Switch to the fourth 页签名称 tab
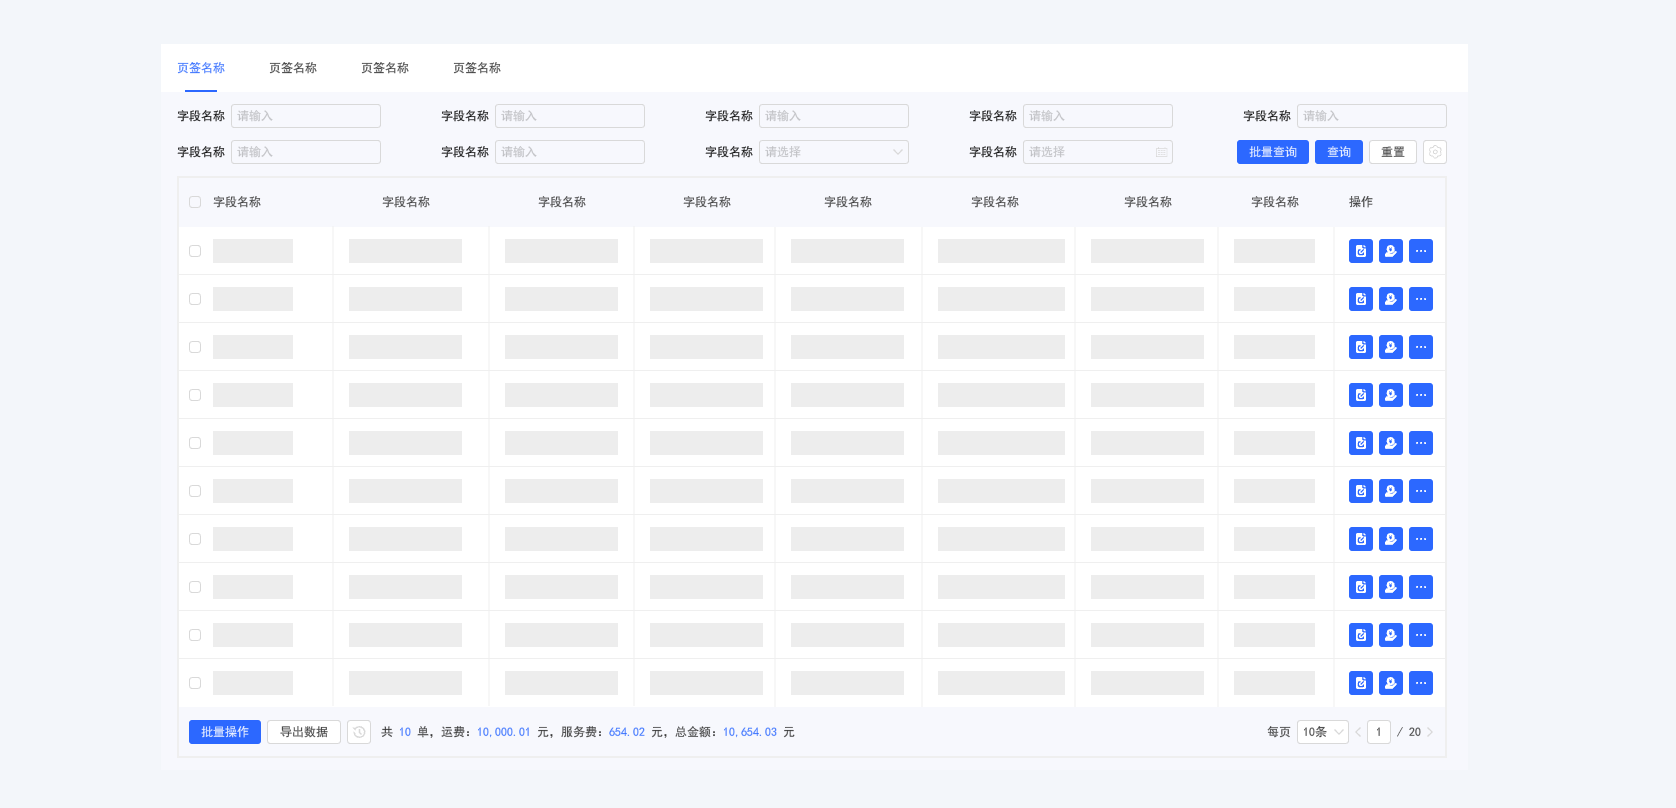Screen dimensions: 1676x808 pyautogui.click(x=477, y=68)
